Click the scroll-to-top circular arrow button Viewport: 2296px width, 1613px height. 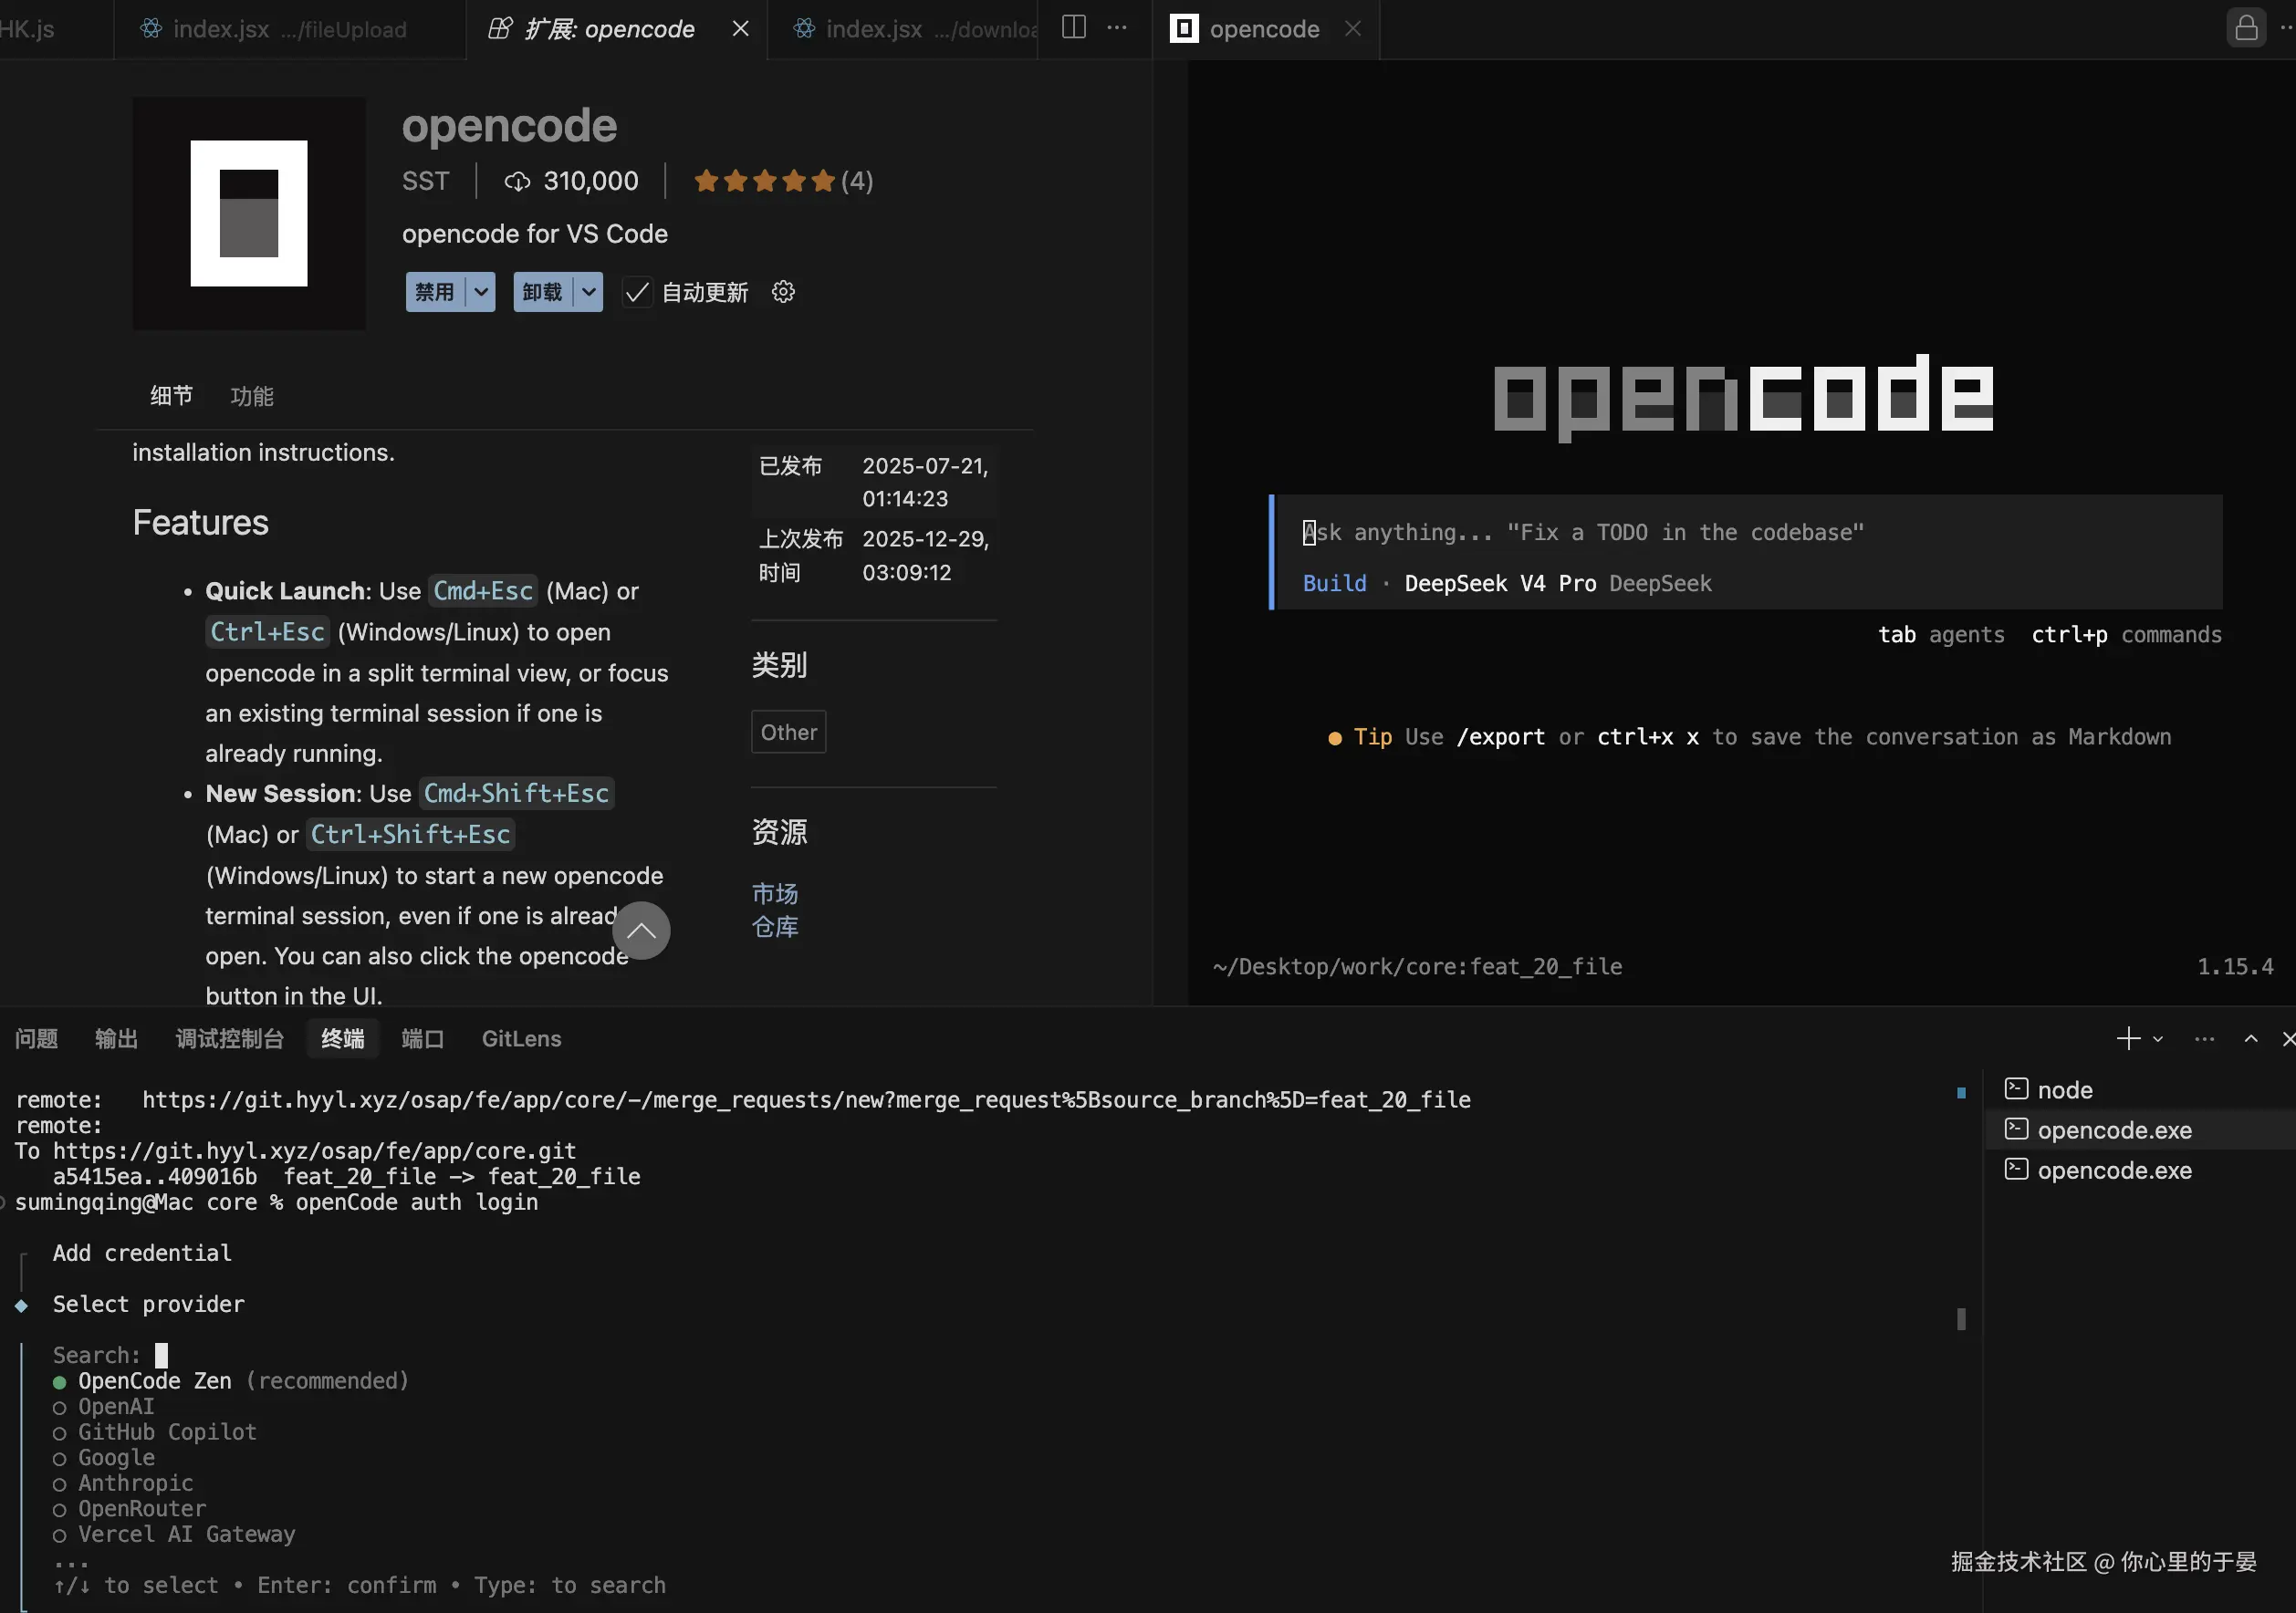click(641, 931)
